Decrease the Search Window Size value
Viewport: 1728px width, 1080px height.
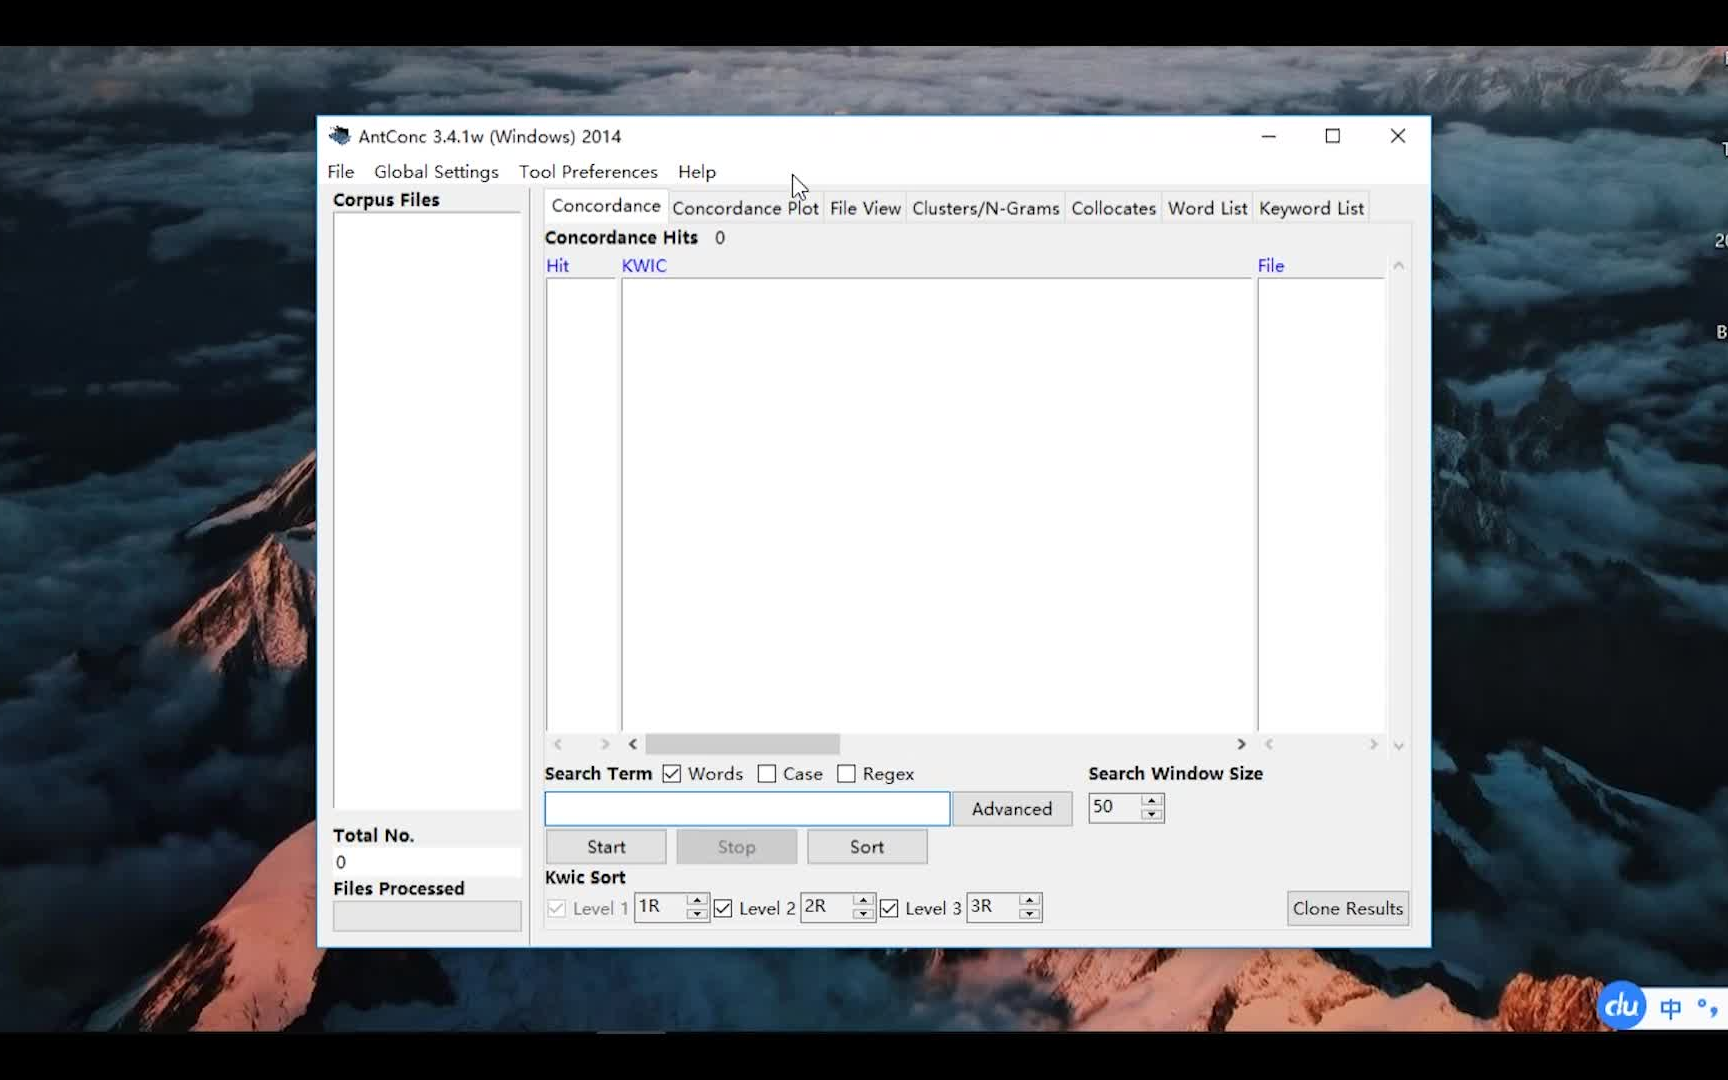1152,814
